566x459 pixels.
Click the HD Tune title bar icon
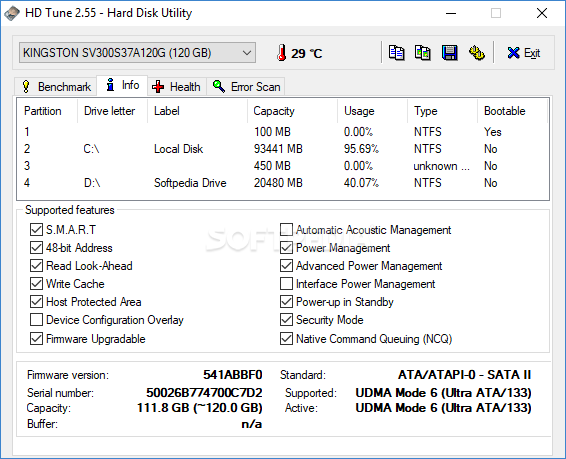pyautogui.click(x=12, y=13)
